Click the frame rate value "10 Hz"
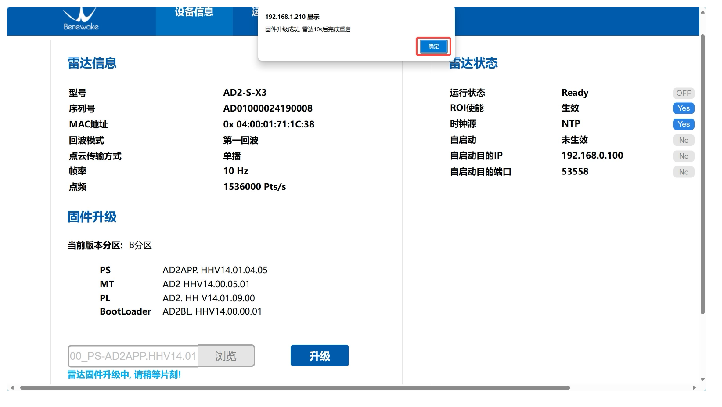The width and height of the screenshot is (722, 407). [x=236, y=171]
